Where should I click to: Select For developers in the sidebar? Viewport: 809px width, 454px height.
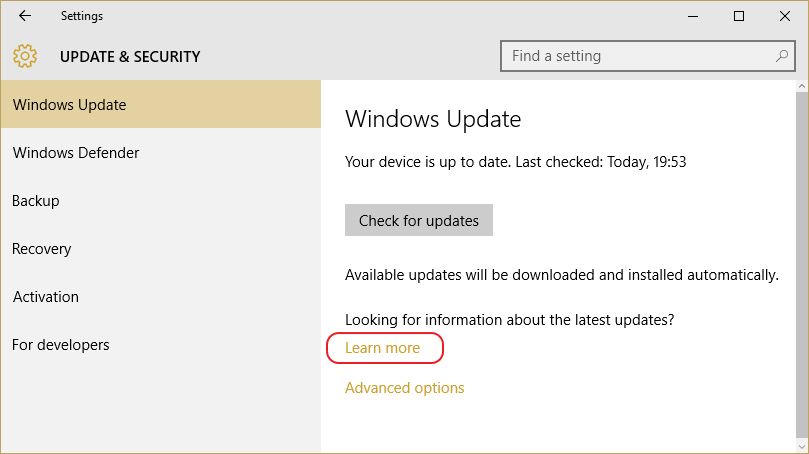point(160,344)
